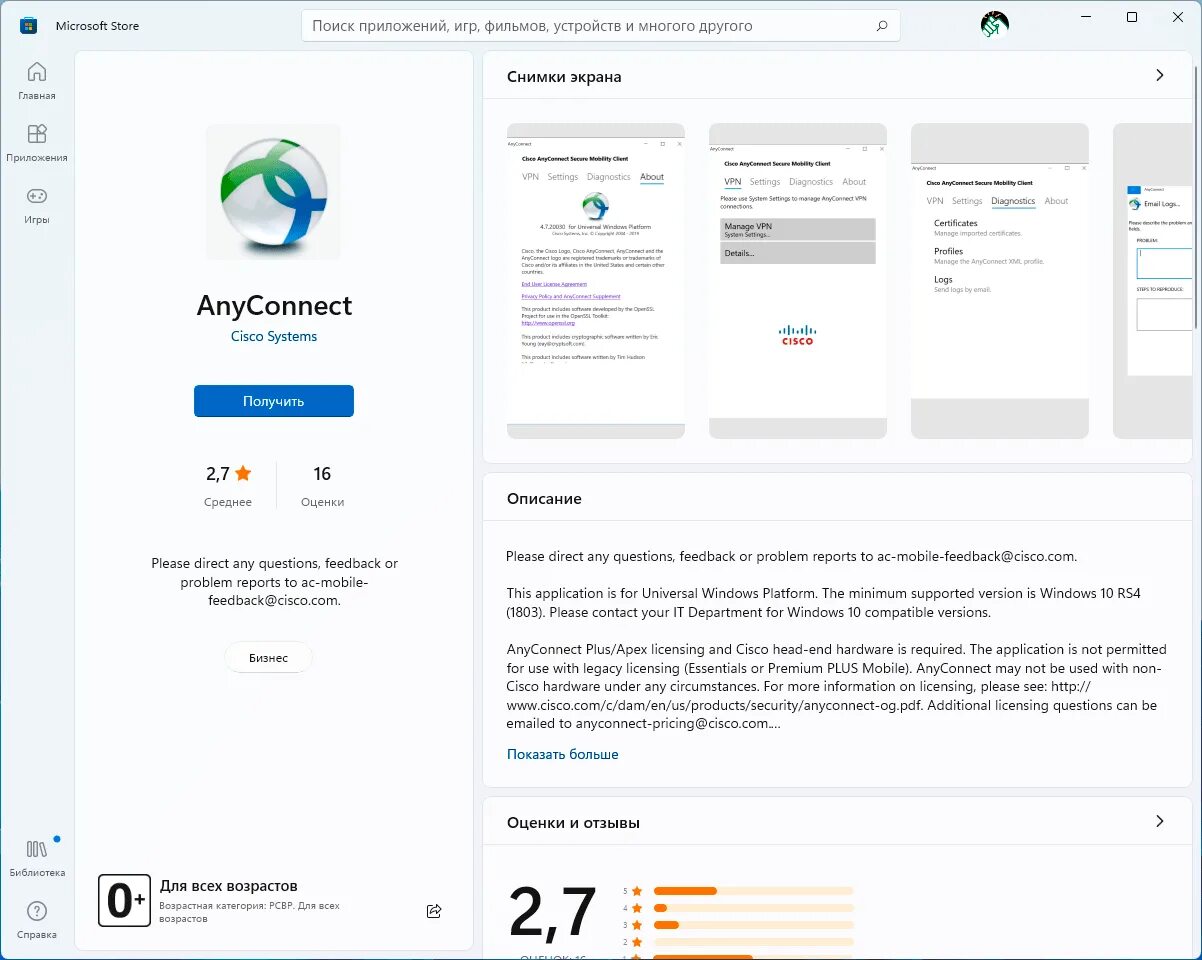Click the 3-star rating bar
1202x960 pixels.
[x=753, y=925]
